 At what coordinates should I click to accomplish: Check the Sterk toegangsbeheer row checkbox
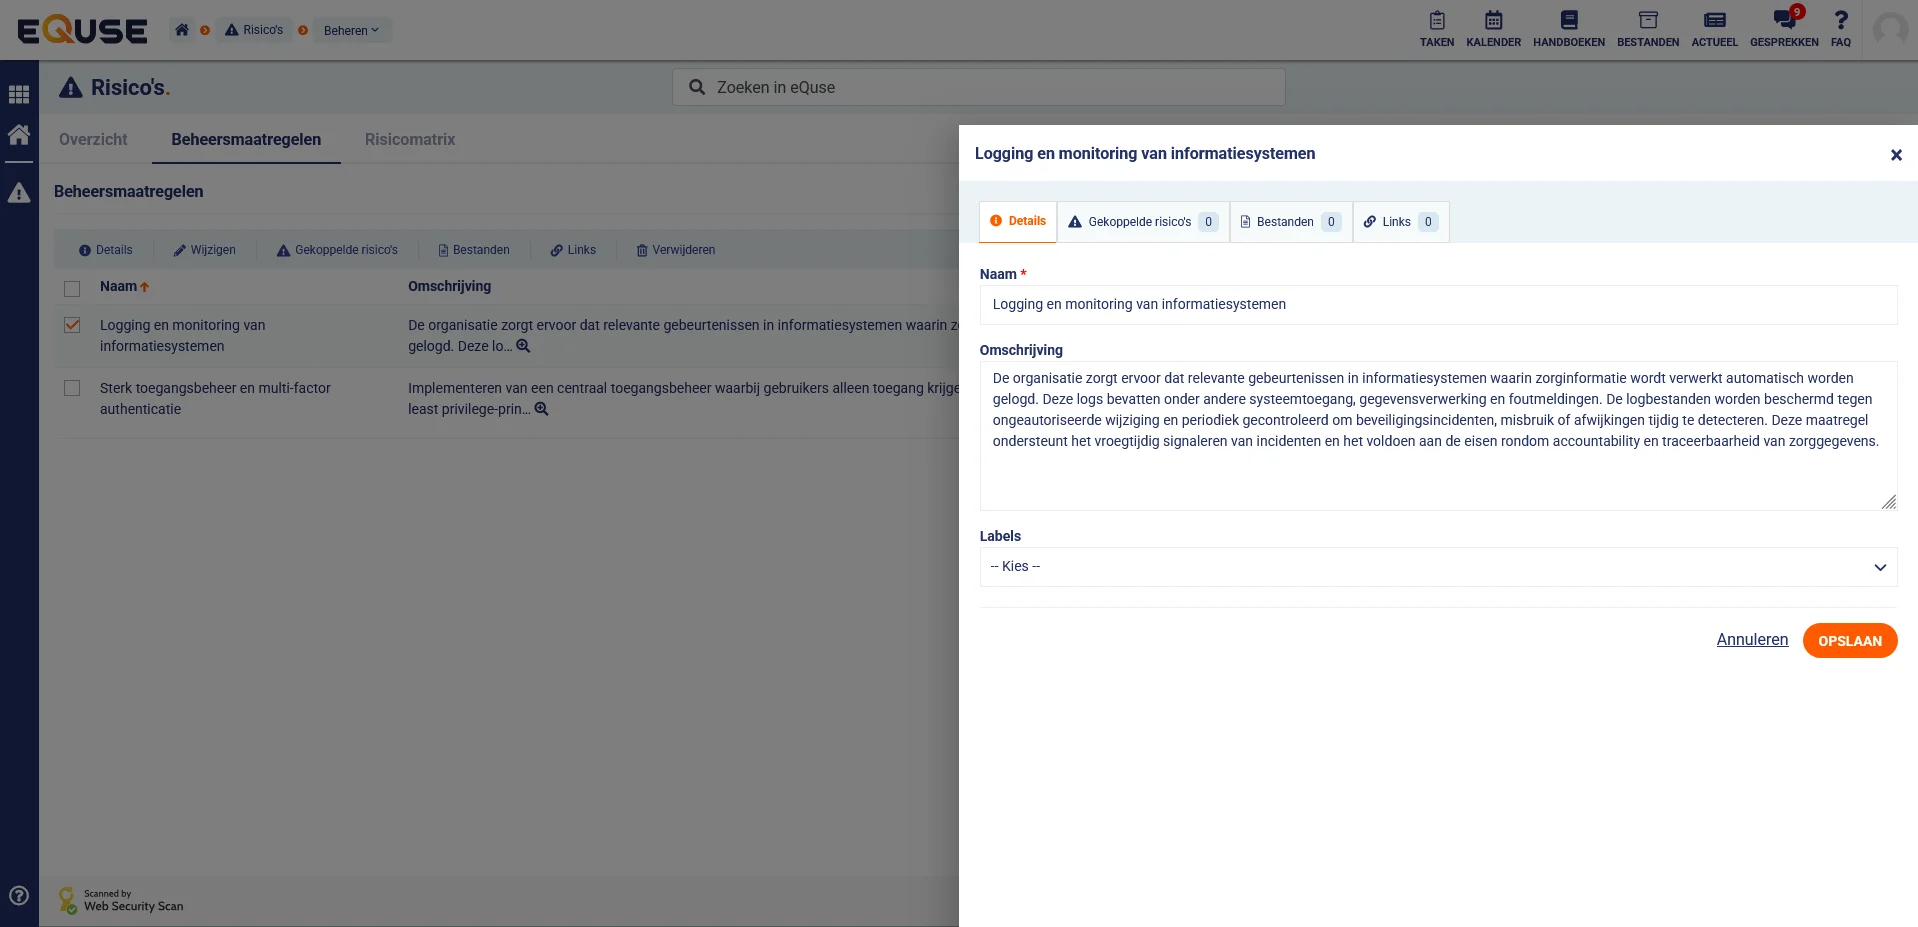(72, 388)
